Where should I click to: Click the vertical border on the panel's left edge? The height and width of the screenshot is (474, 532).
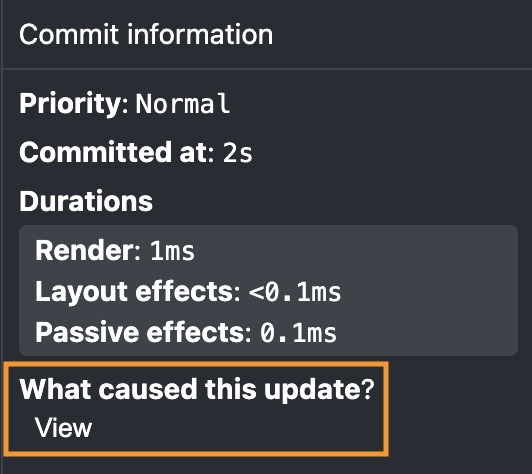coord(2,237)
